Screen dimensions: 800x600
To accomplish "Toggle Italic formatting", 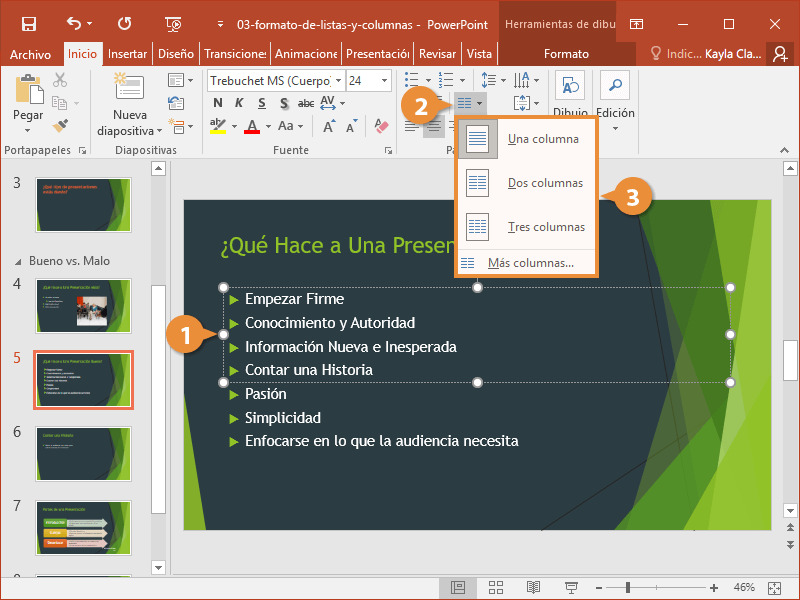I will tap(239, 103).
